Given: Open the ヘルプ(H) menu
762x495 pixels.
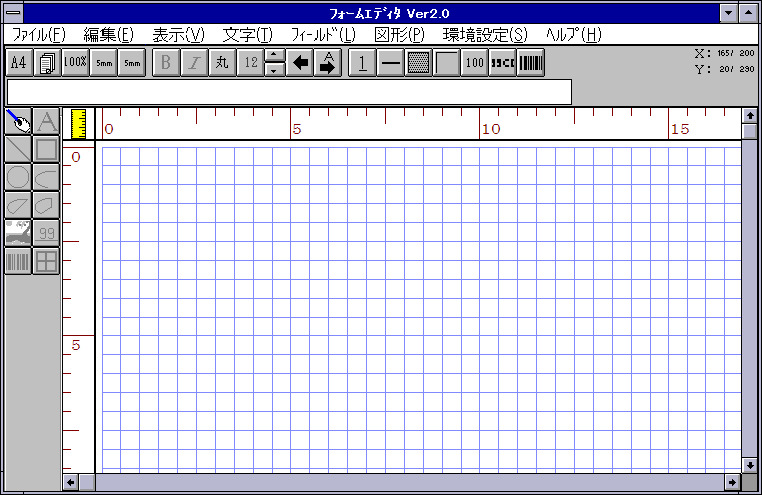Looking at the screenshot, I should point(573,34).
